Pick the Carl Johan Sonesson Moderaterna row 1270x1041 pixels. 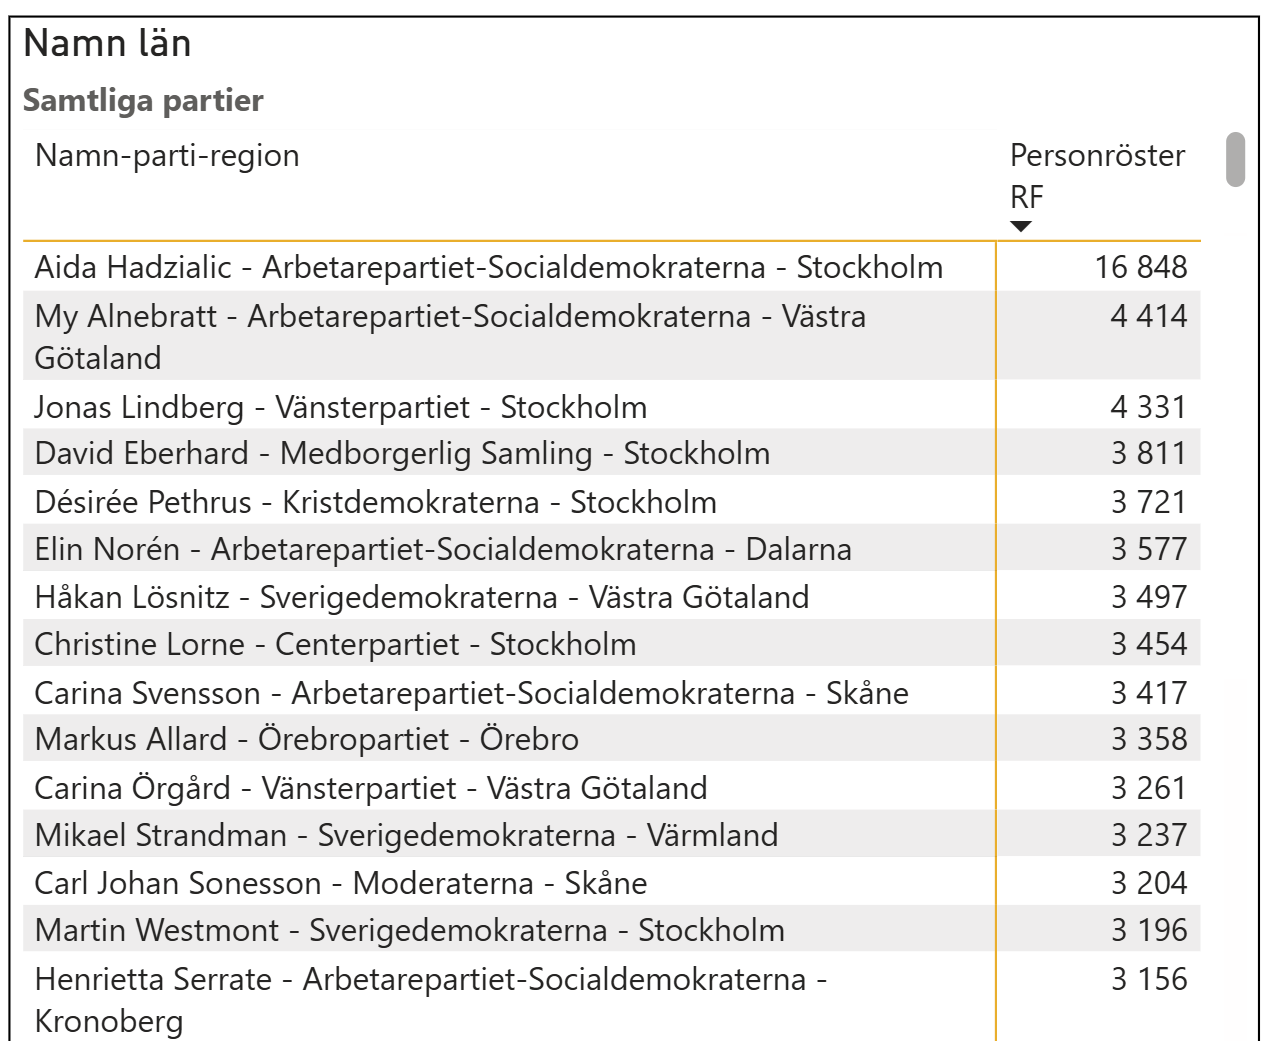(340, 883)
